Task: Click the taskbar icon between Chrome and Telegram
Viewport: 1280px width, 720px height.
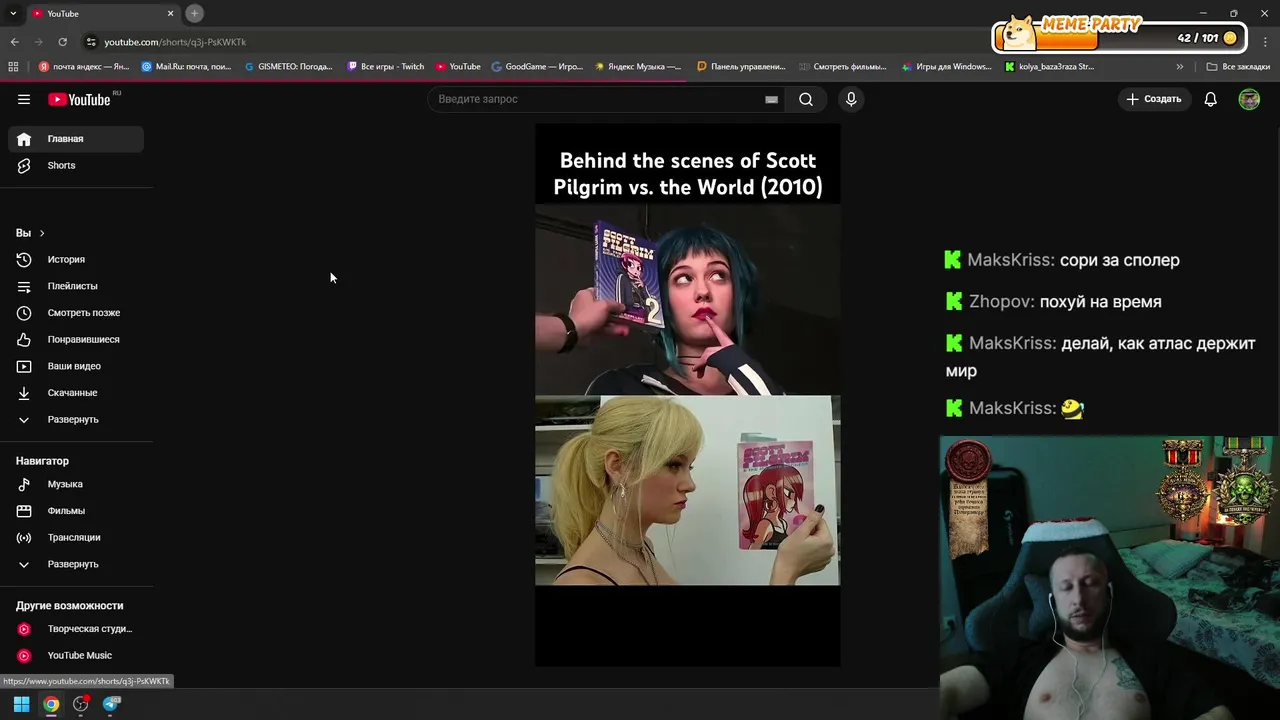Action: 81,704
